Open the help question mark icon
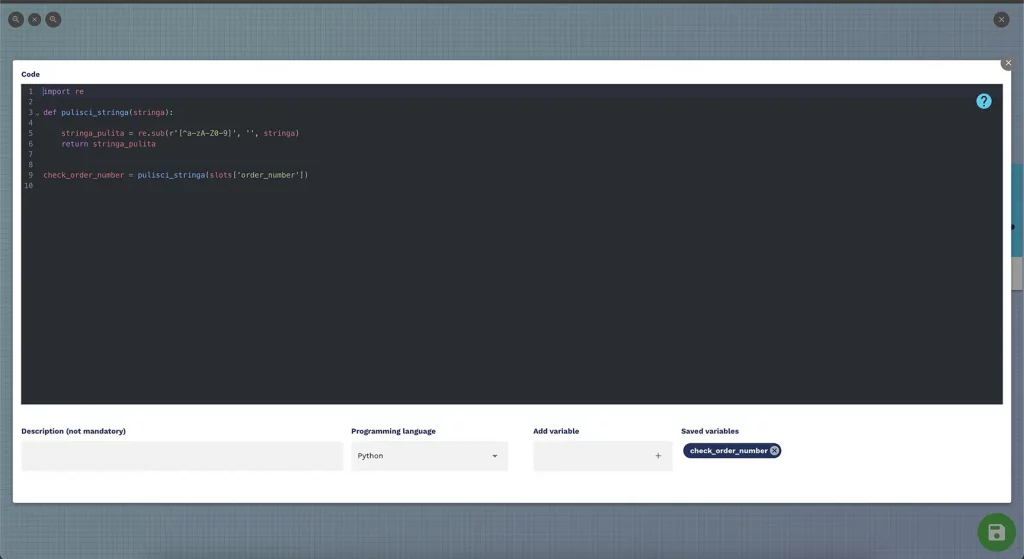Image resolution: width=1024 pixels, height=559 pixels. point(984,101)
